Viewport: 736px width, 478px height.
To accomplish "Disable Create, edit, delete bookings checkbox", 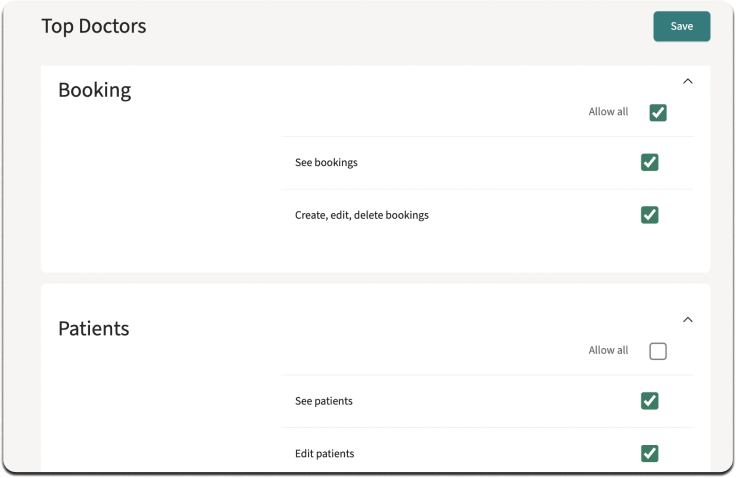I will tap(649, 215).
